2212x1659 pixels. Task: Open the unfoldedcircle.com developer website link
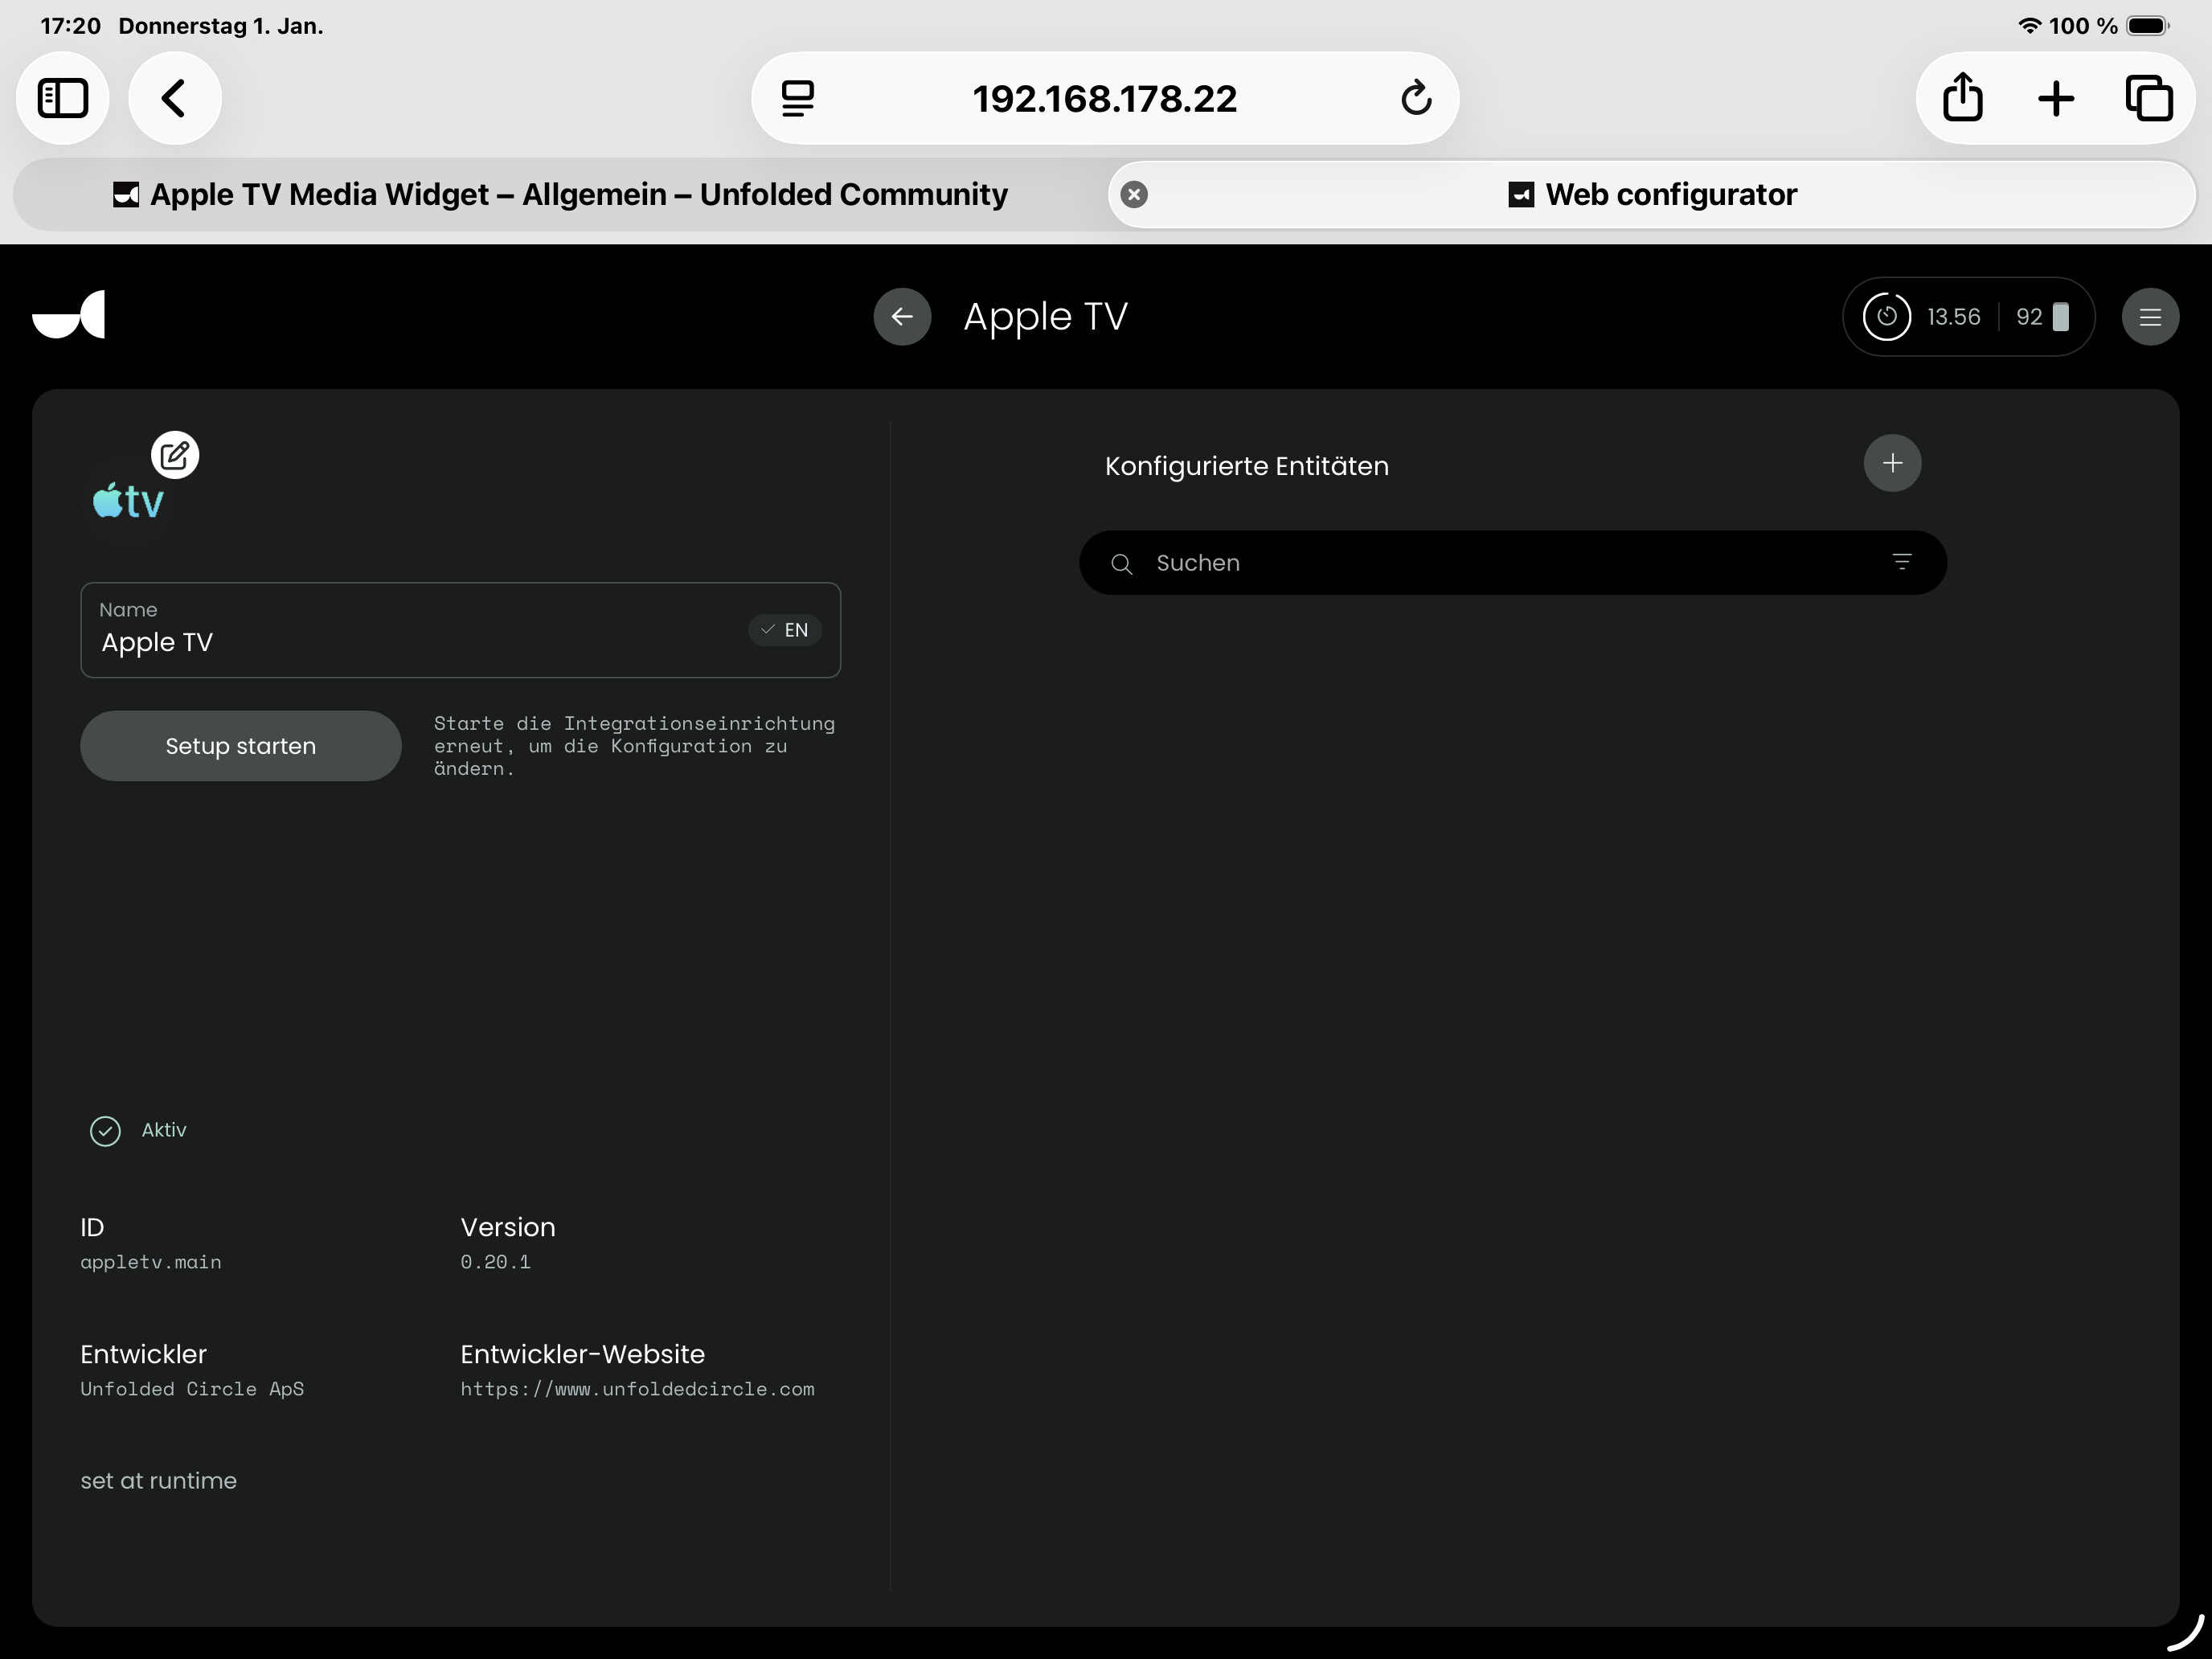[637, 1389]
